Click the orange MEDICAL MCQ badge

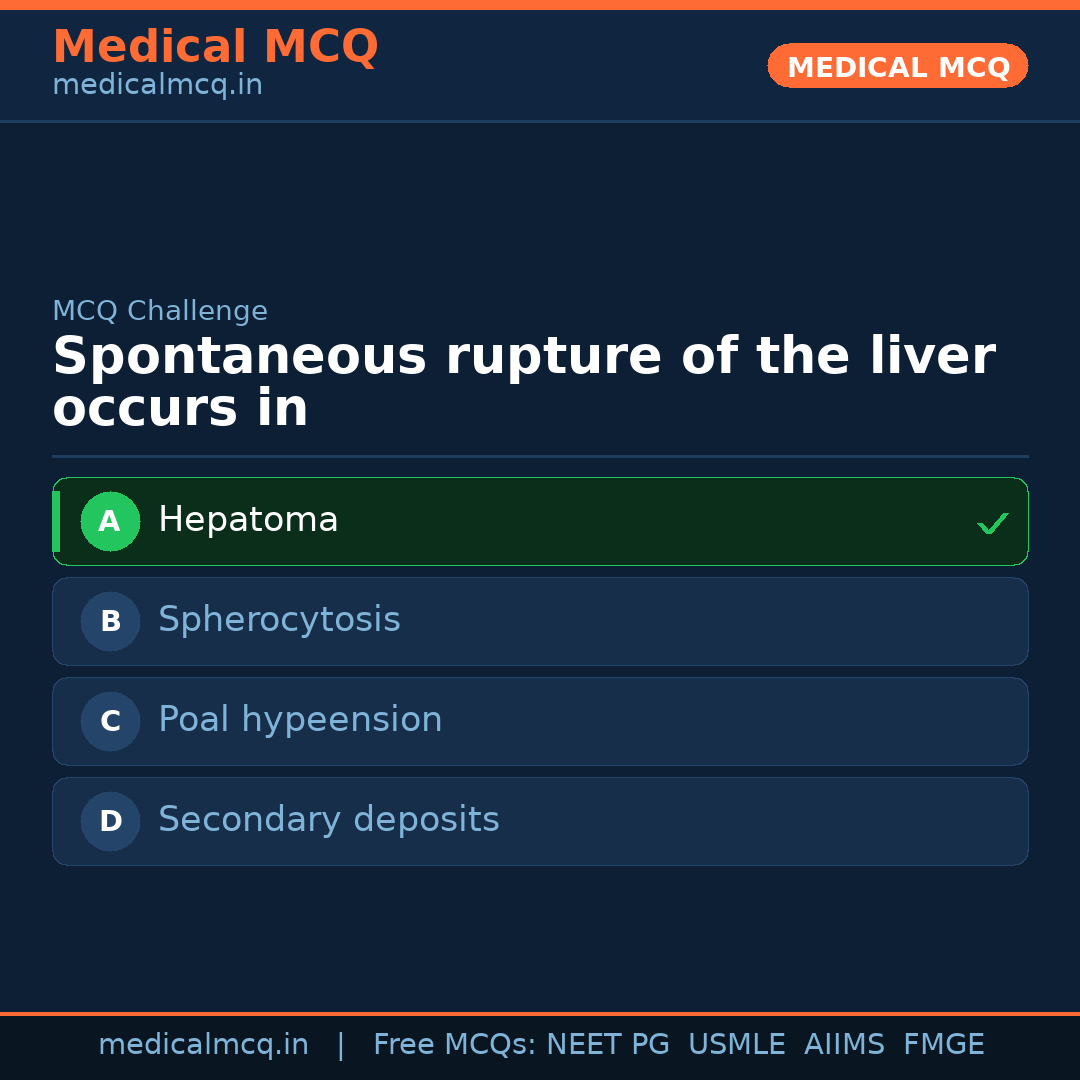point(897,66)
